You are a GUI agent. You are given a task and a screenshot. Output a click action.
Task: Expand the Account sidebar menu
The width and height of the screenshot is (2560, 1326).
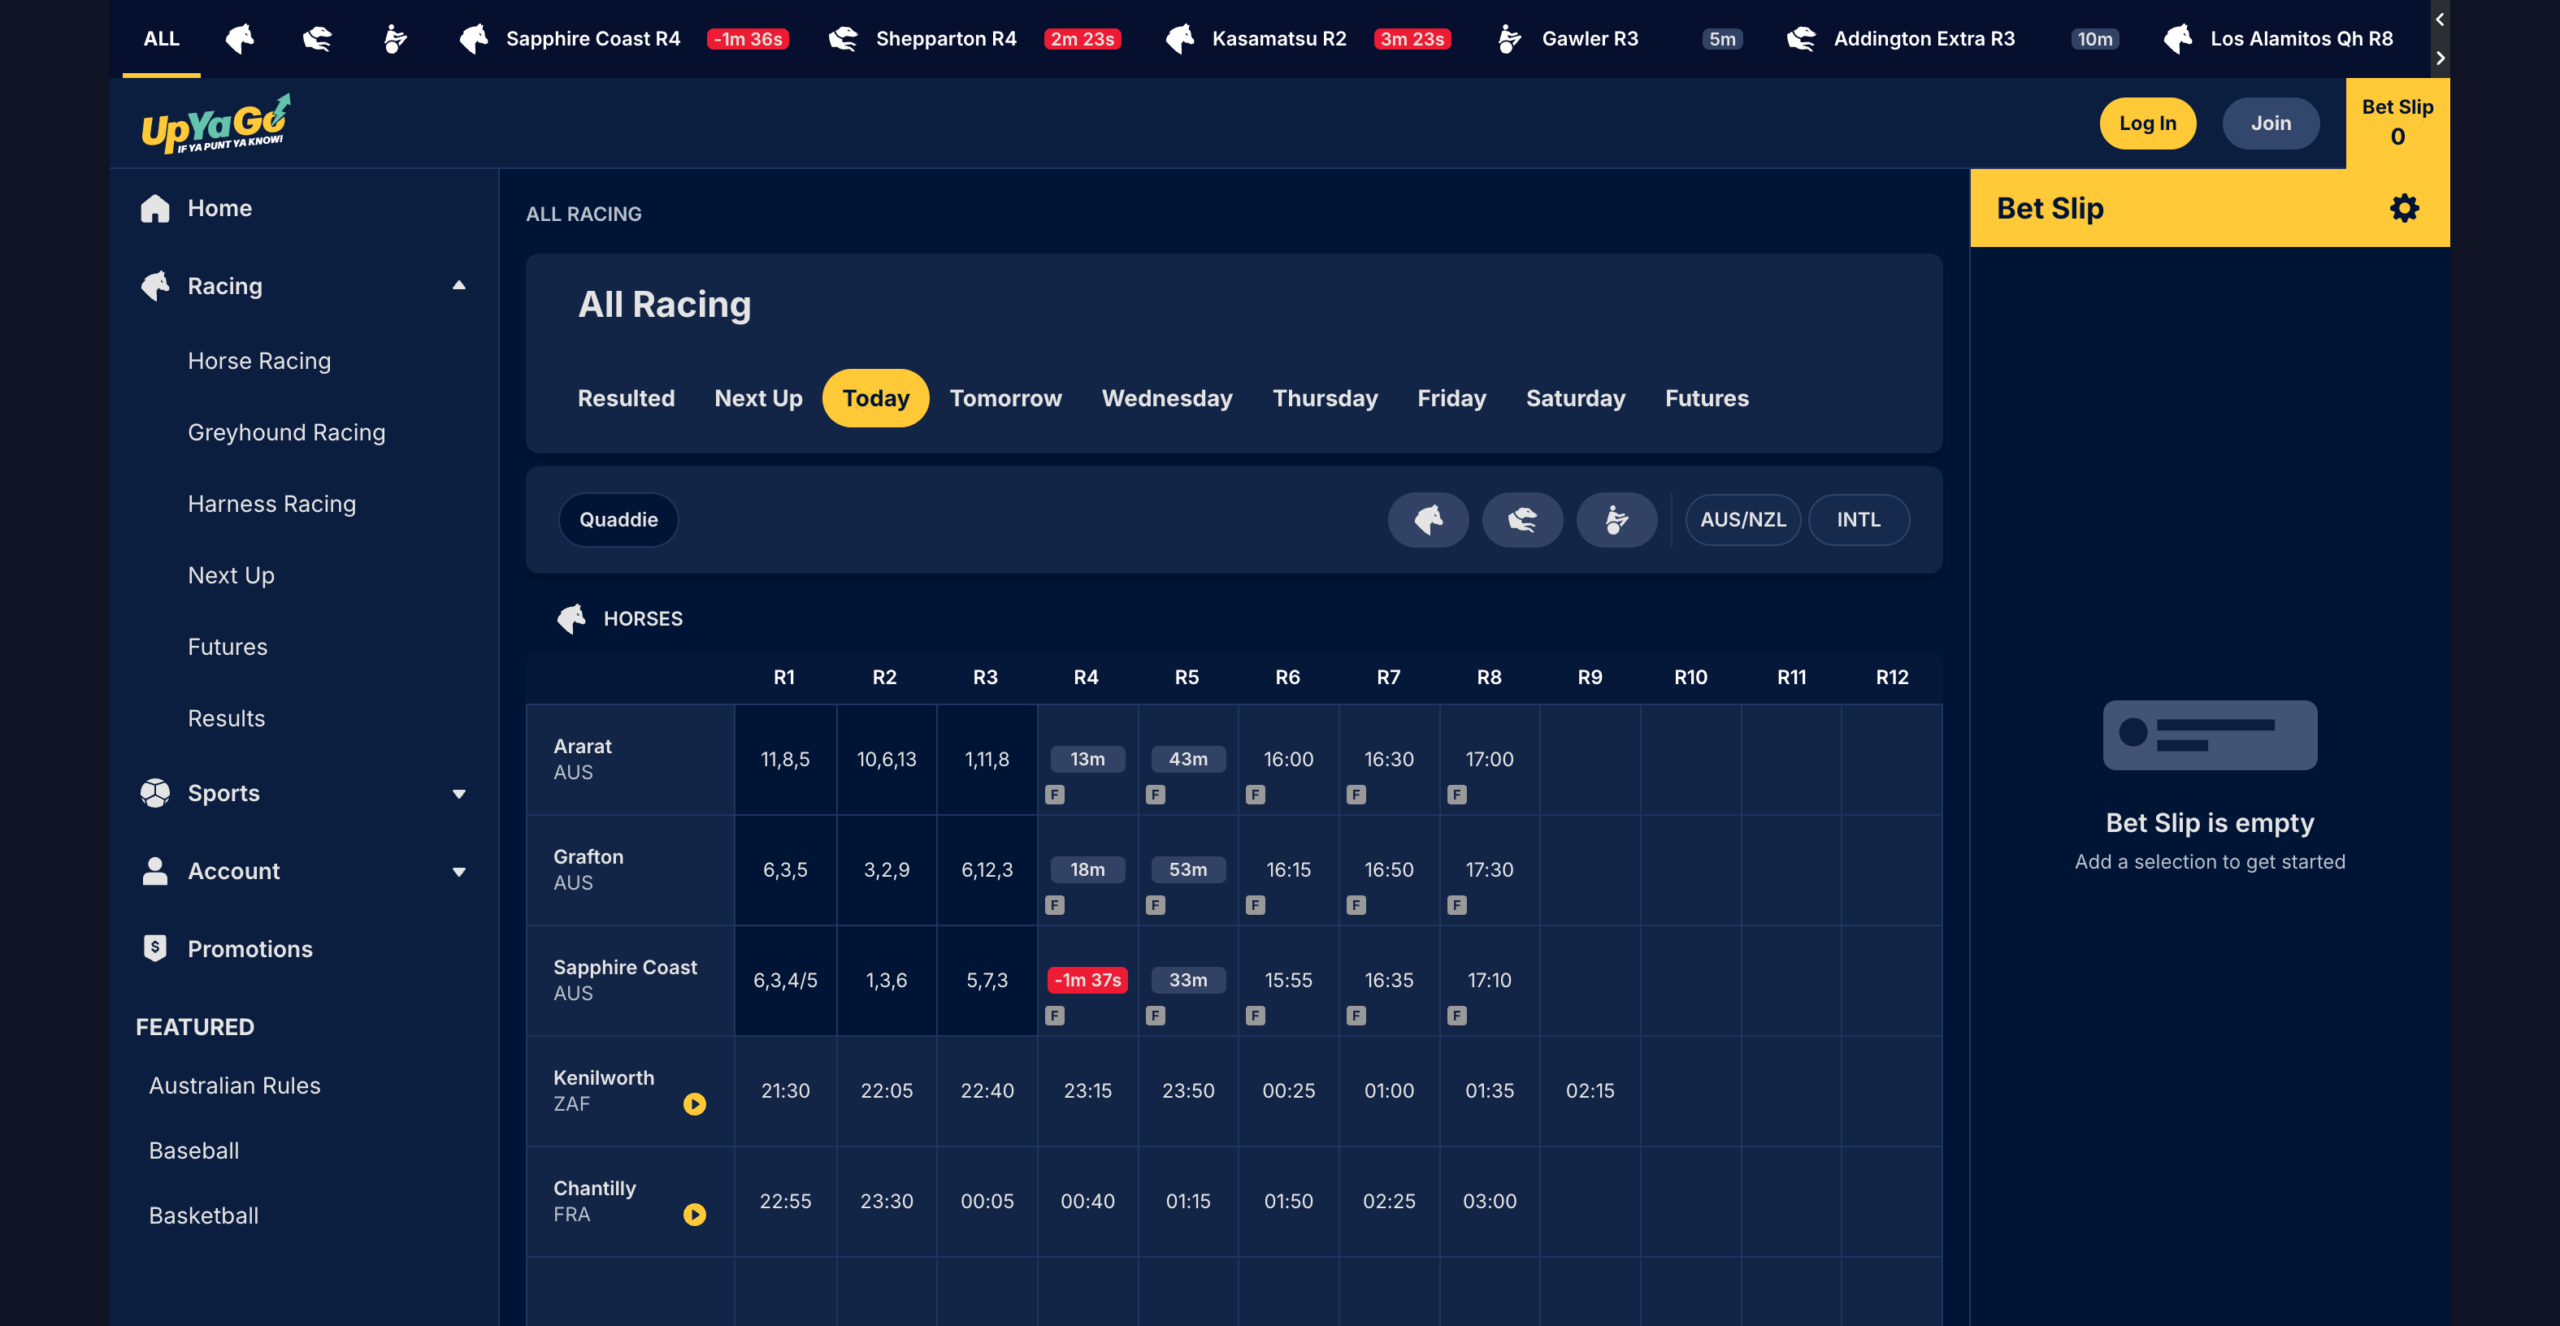coord(459,872)
